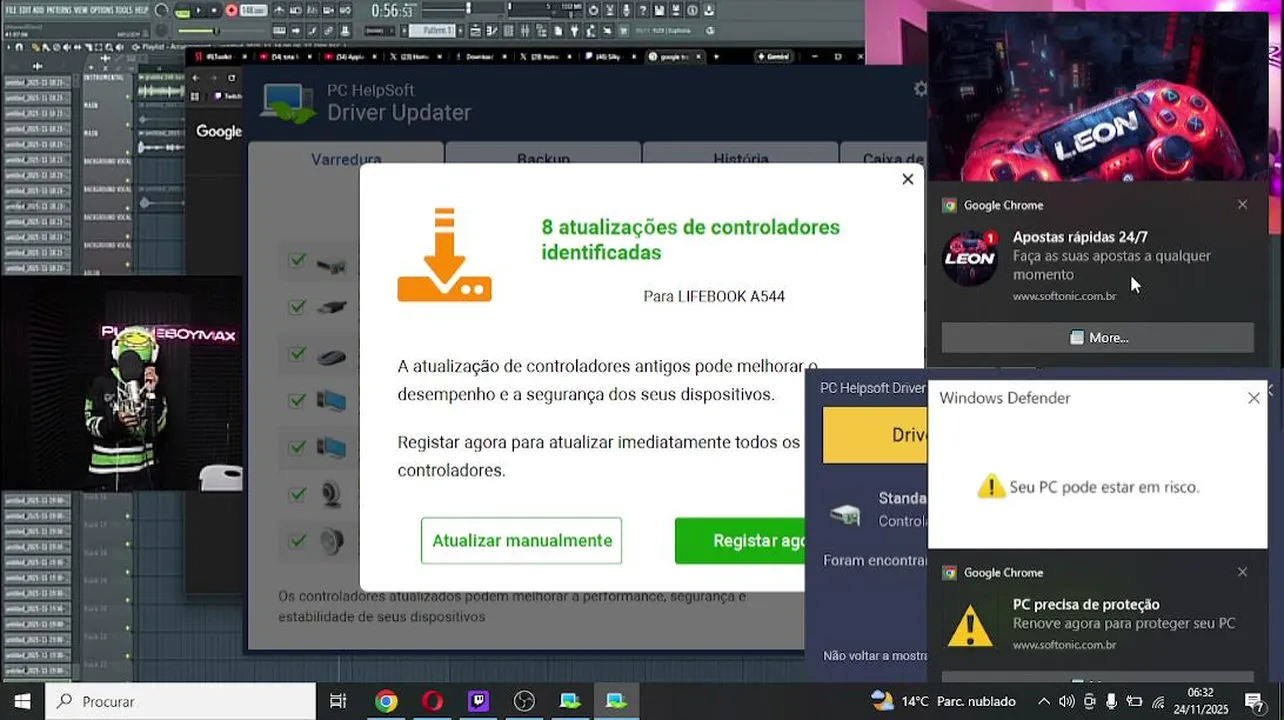This screenshot has width=1284, height=720.
Task: Click the 0:56:53 time display
Action: [393, 10]
